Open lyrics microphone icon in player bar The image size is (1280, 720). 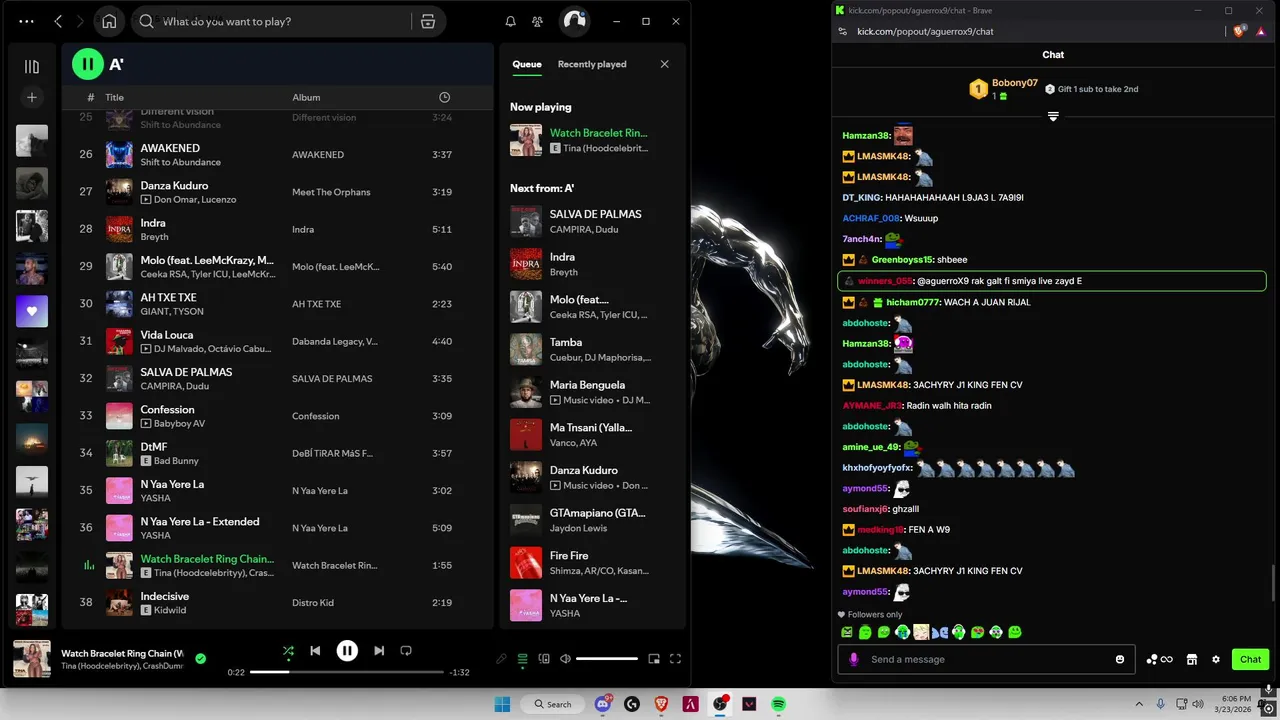501,659
